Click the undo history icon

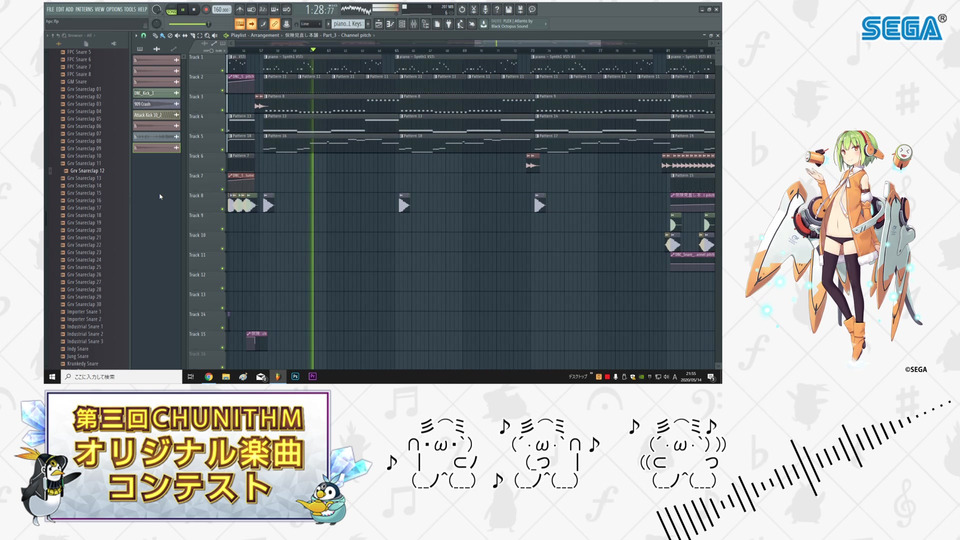[462, 9]
